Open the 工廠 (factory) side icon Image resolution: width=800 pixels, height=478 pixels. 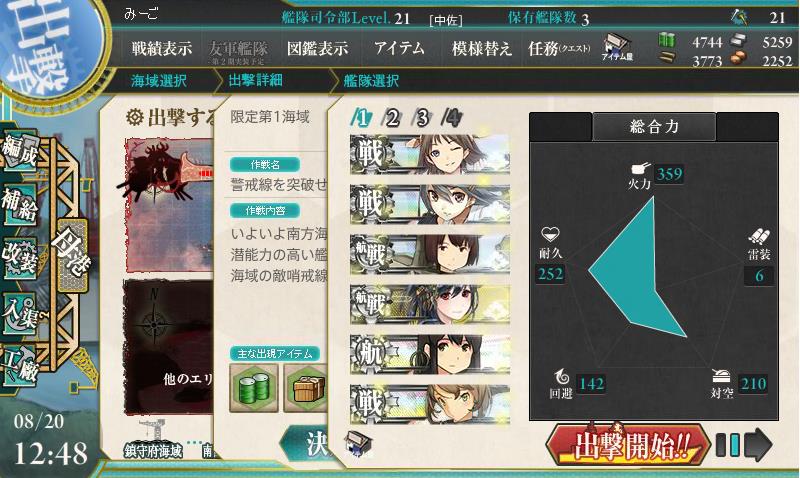[x=20, y=366]
